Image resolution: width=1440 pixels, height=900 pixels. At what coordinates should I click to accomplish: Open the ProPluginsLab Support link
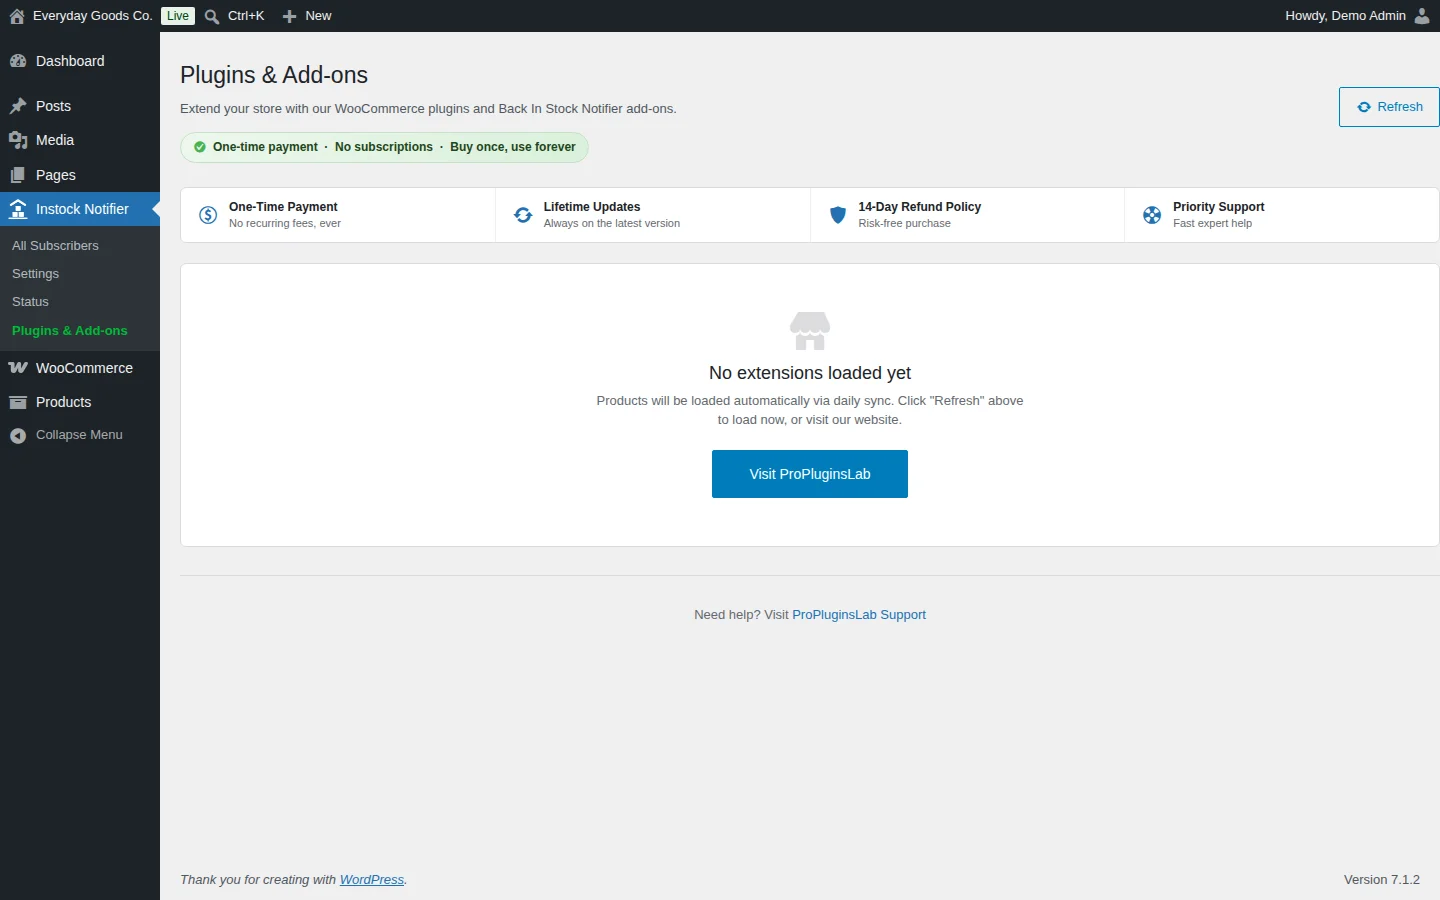[x=859, y=615]
